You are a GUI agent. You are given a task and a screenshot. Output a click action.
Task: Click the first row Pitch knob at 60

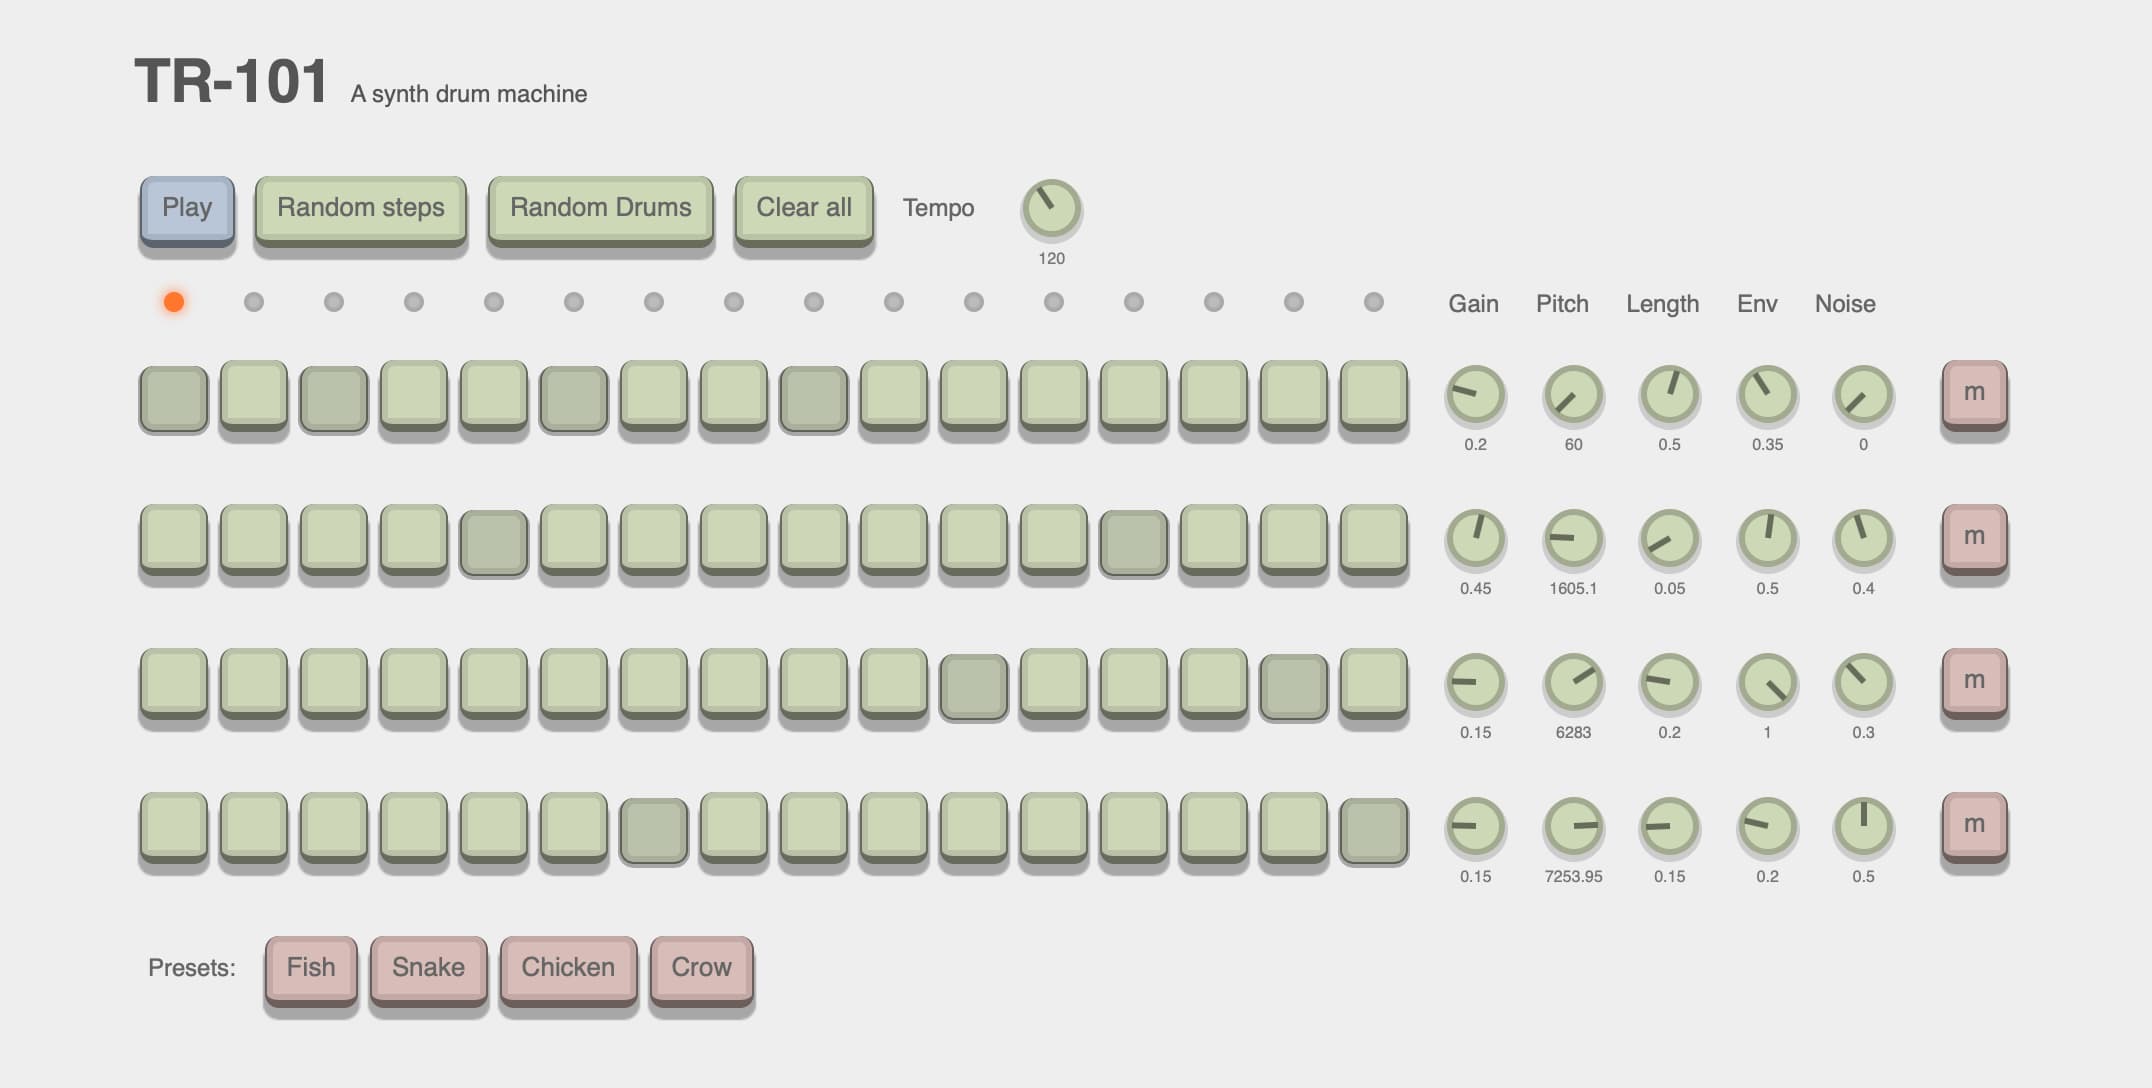(x=1573, y=394)
